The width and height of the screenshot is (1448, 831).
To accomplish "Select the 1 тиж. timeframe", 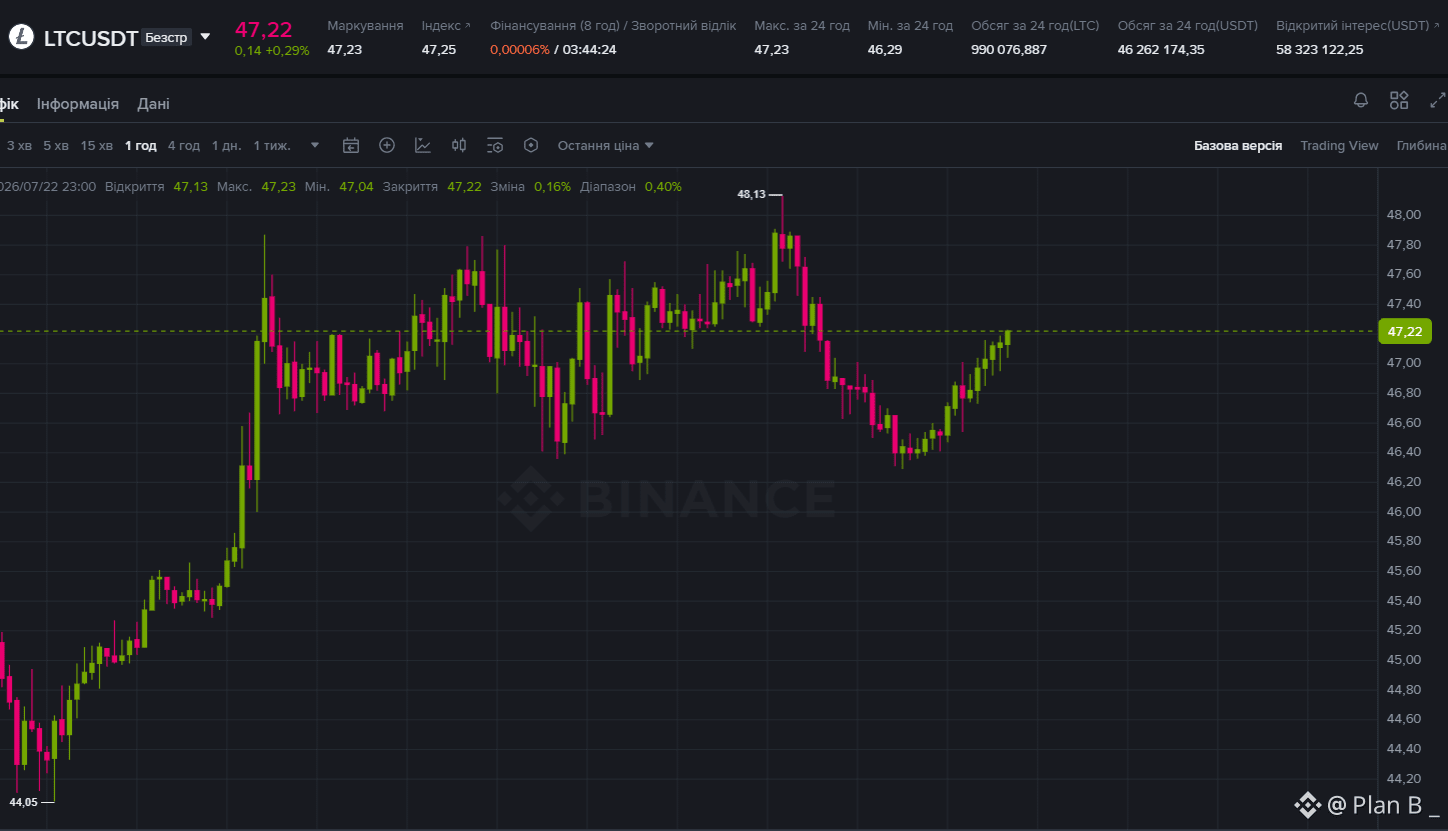I will (272, 145).
